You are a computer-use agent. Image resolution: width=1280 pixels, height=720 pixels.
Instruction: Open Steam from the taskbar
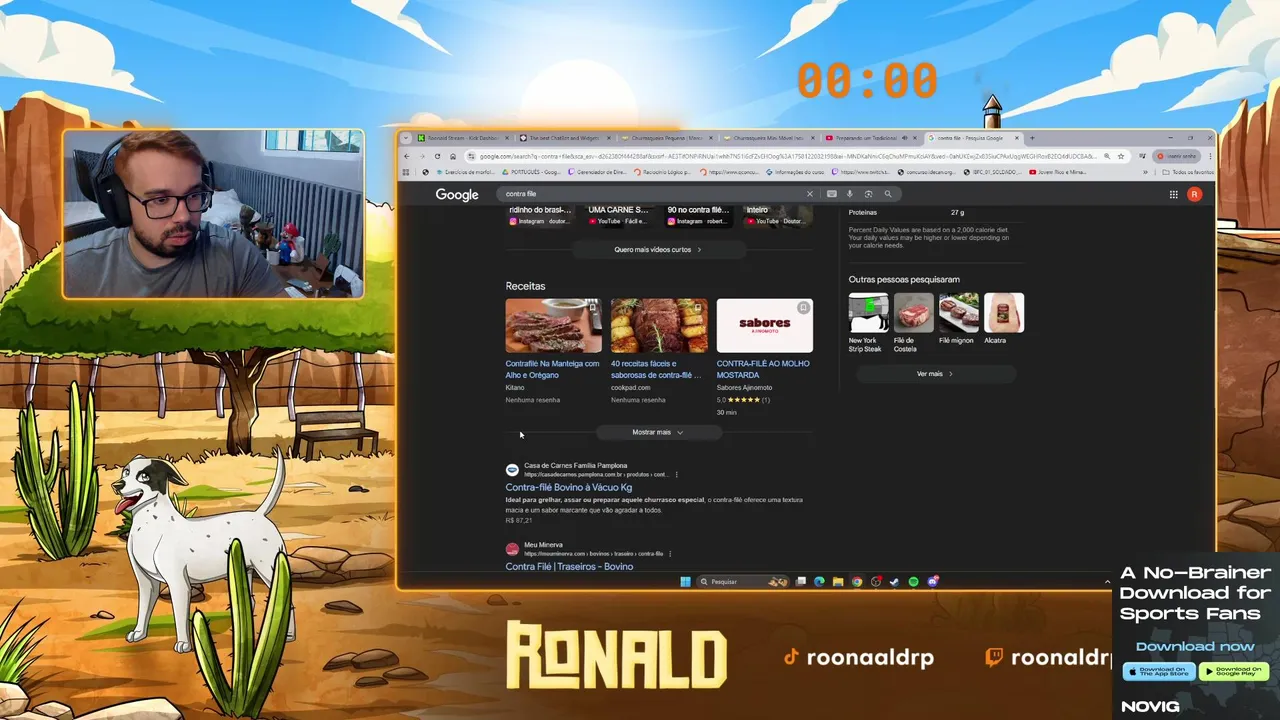click(895, 582)
